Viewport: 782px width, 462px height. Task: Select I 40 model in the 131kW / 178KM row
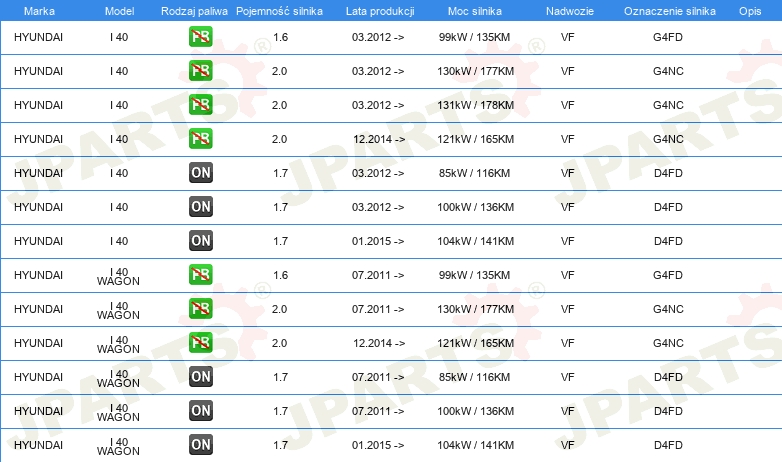tap(119, 105)
